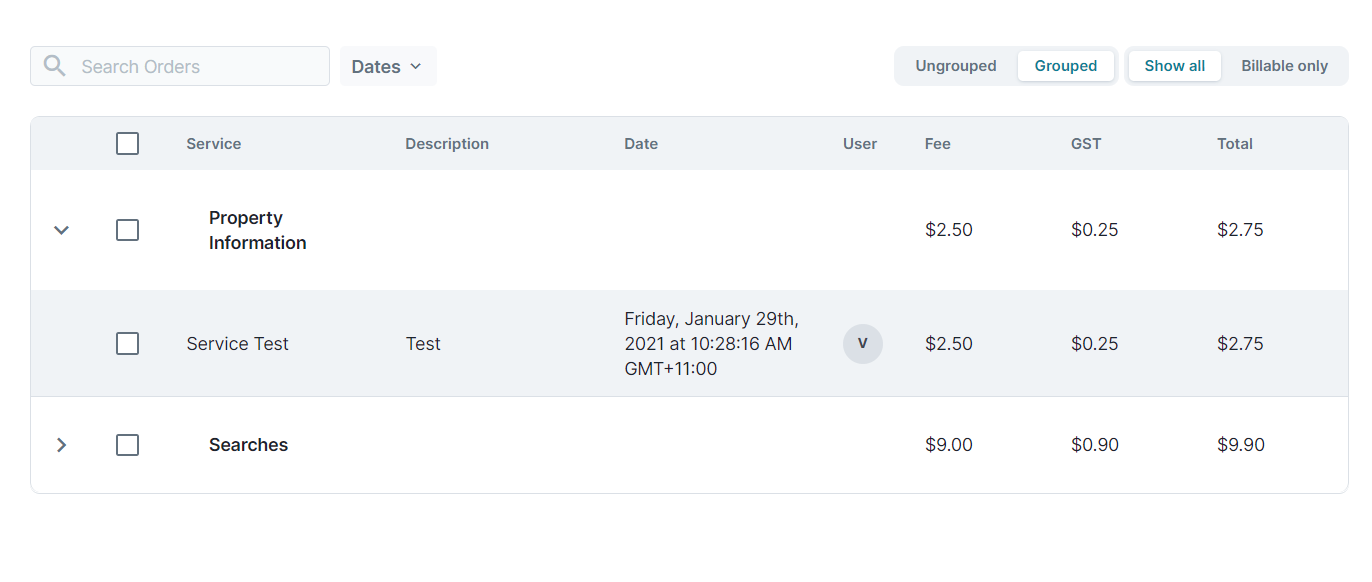This screenshot has width=1372, height=582.
Task: Sort by the Service column header
Action: [x=214, y=144]
